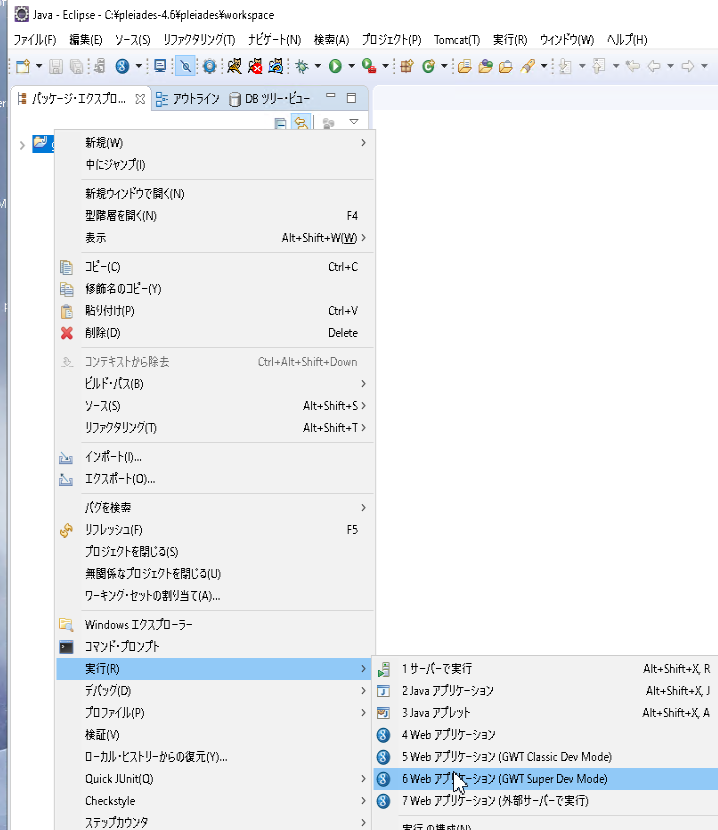
Task: Open dropdown next to GWT toolbar icon
Action: pyautogui.click(x=138, y=66)
